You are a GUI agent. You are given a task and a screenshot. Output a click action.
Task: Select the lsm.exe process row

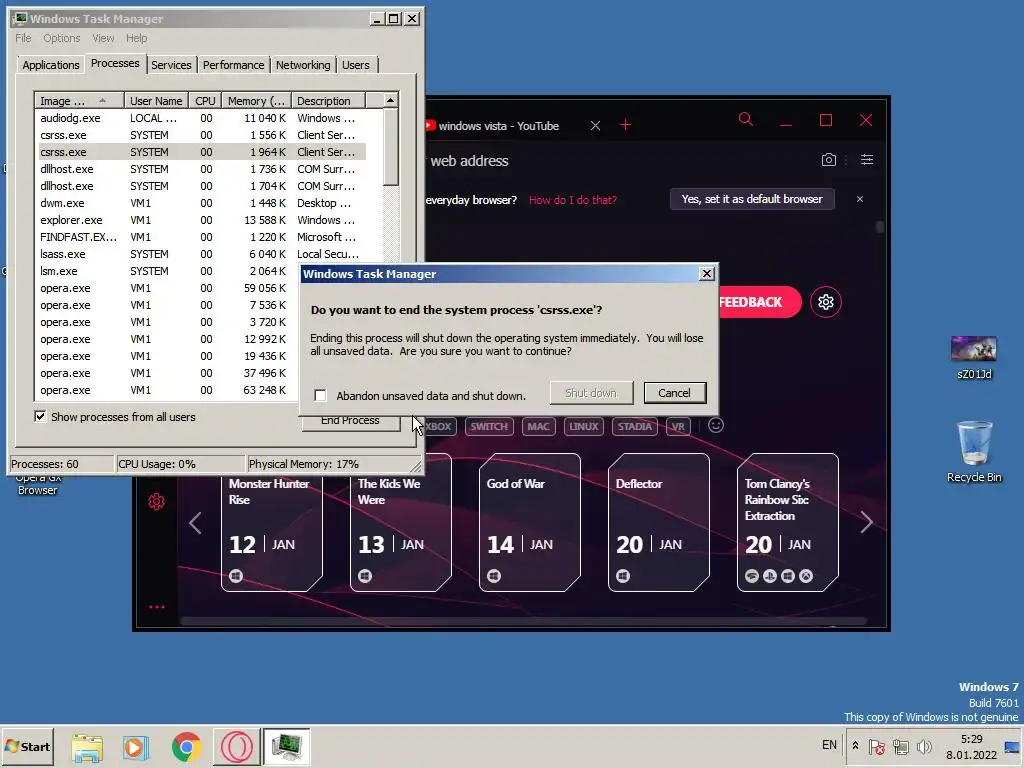point(168,271)
